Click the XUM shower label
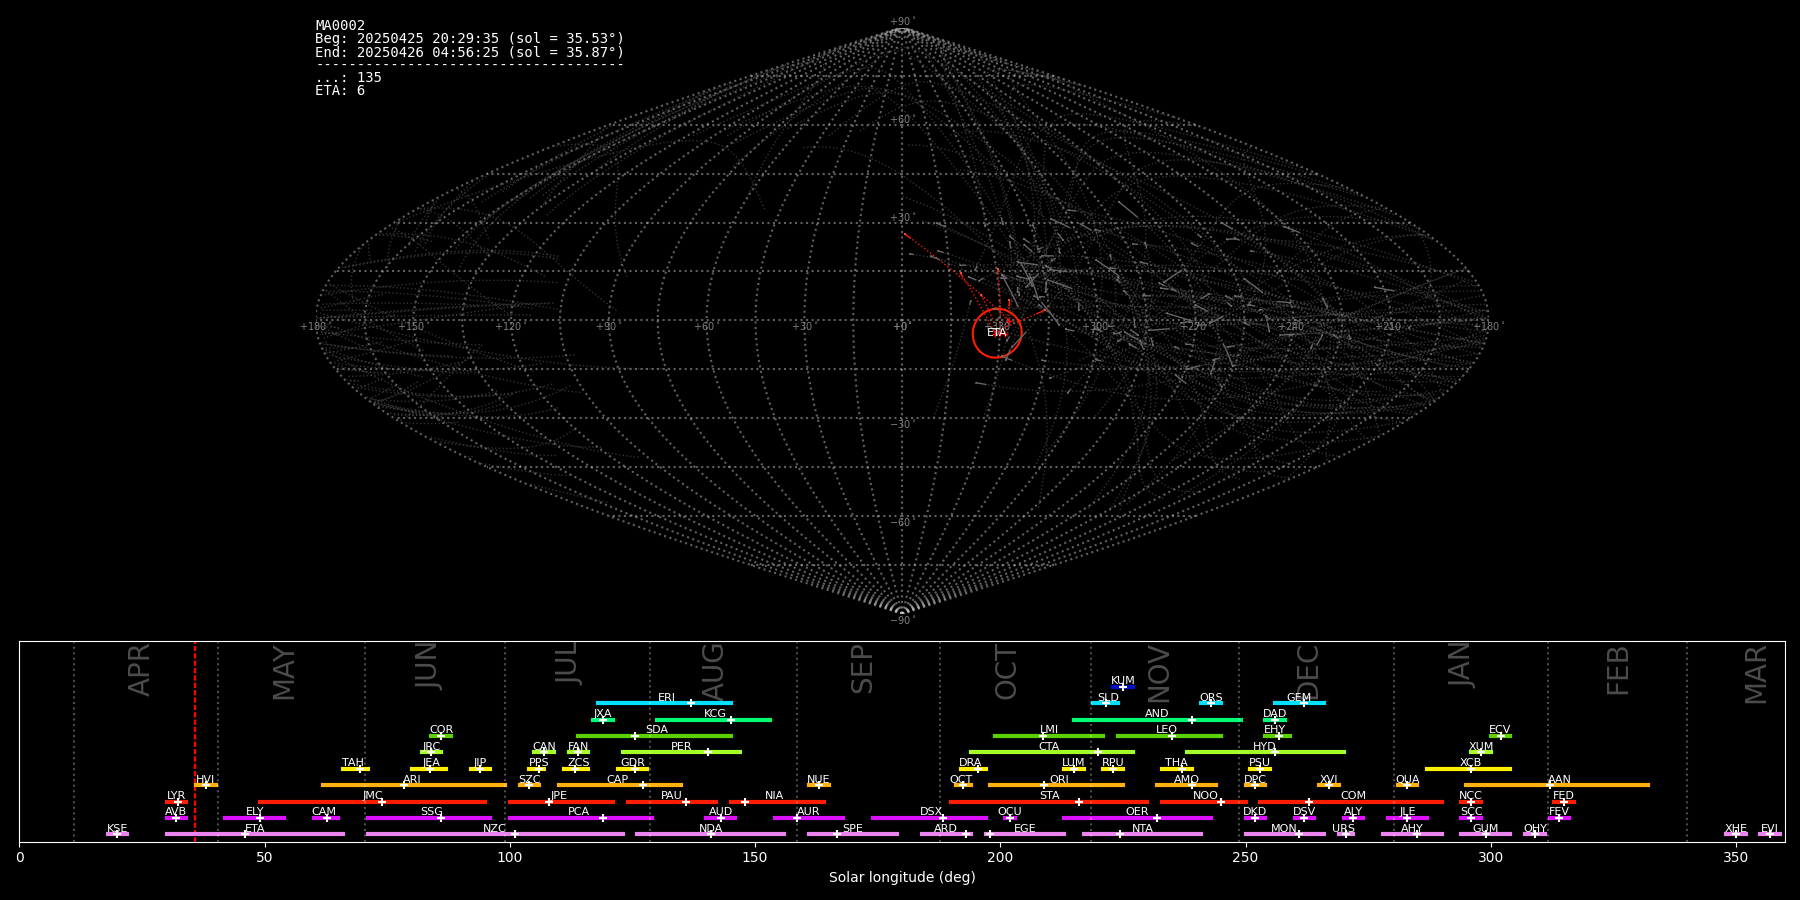Screen dimensions: 1800x900 (1481, 747)
